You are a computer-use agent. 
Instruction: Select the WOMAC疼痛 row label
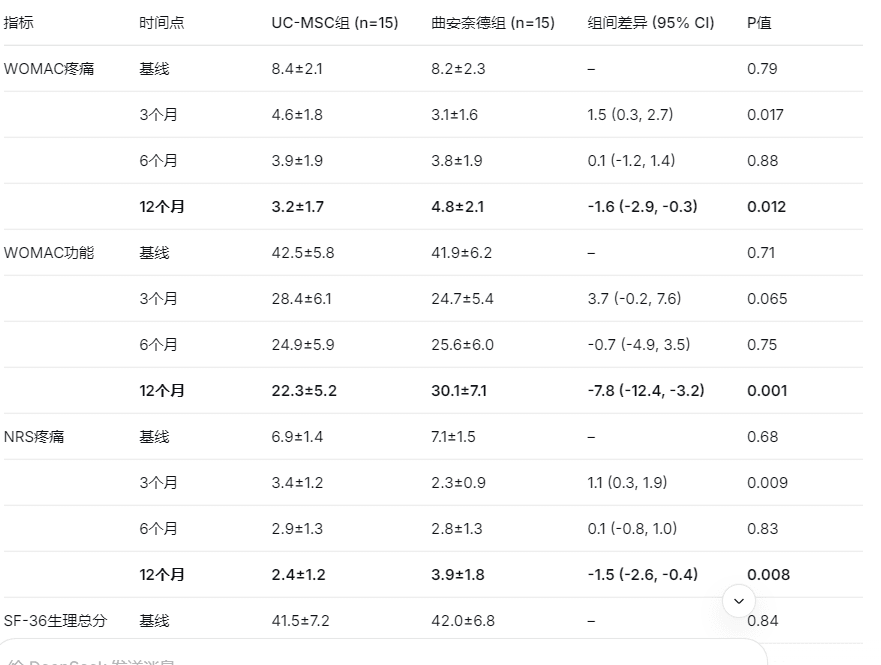49,69
